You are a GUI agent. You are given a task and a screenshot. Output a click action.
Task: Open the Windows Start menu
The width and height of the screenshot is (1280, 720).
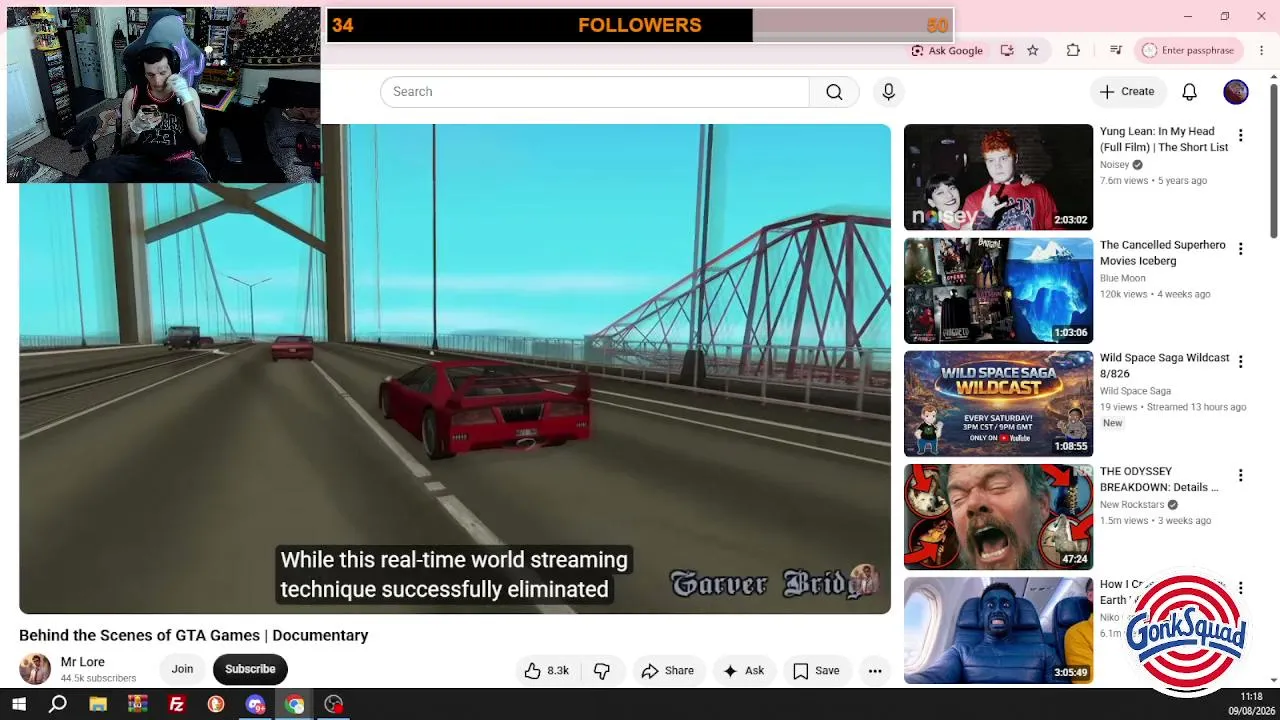[18, 705]
